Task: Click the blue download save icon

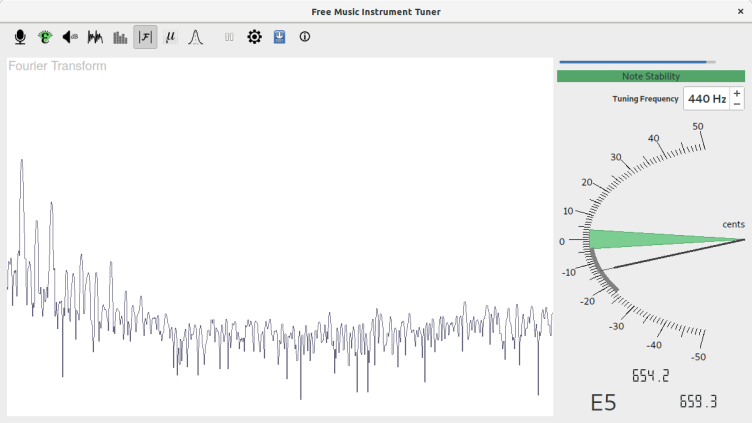Action: tap(279, 37)
